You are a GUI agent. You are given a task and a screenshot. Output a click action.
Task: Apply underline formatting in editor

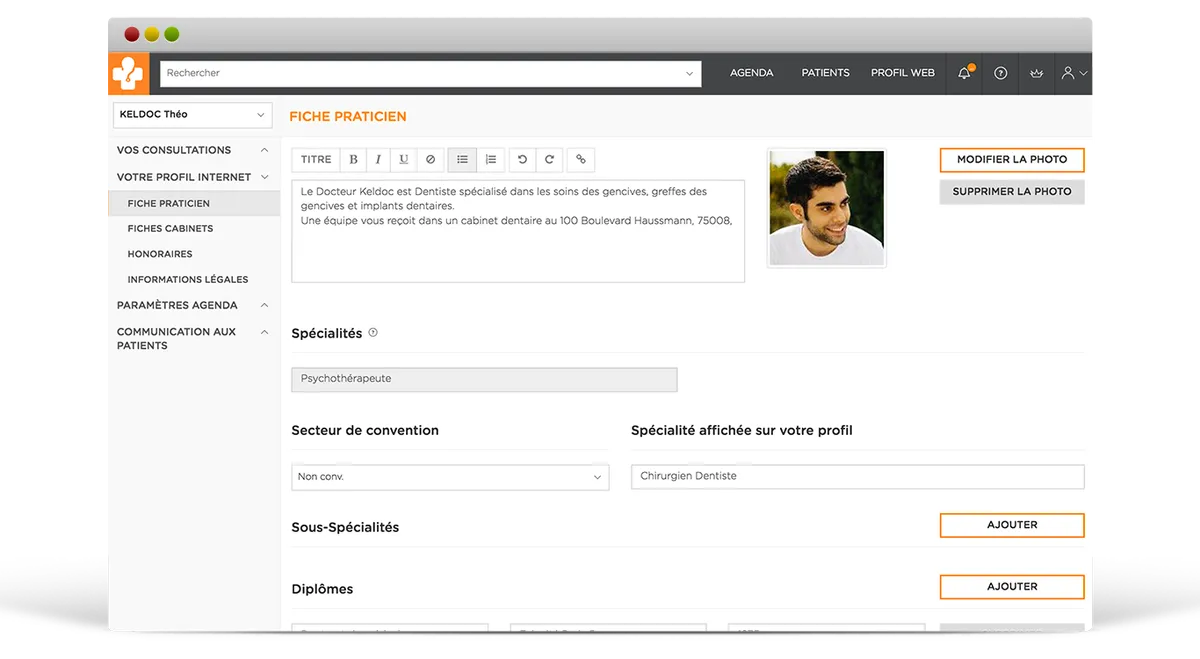[x=404, y=159]
